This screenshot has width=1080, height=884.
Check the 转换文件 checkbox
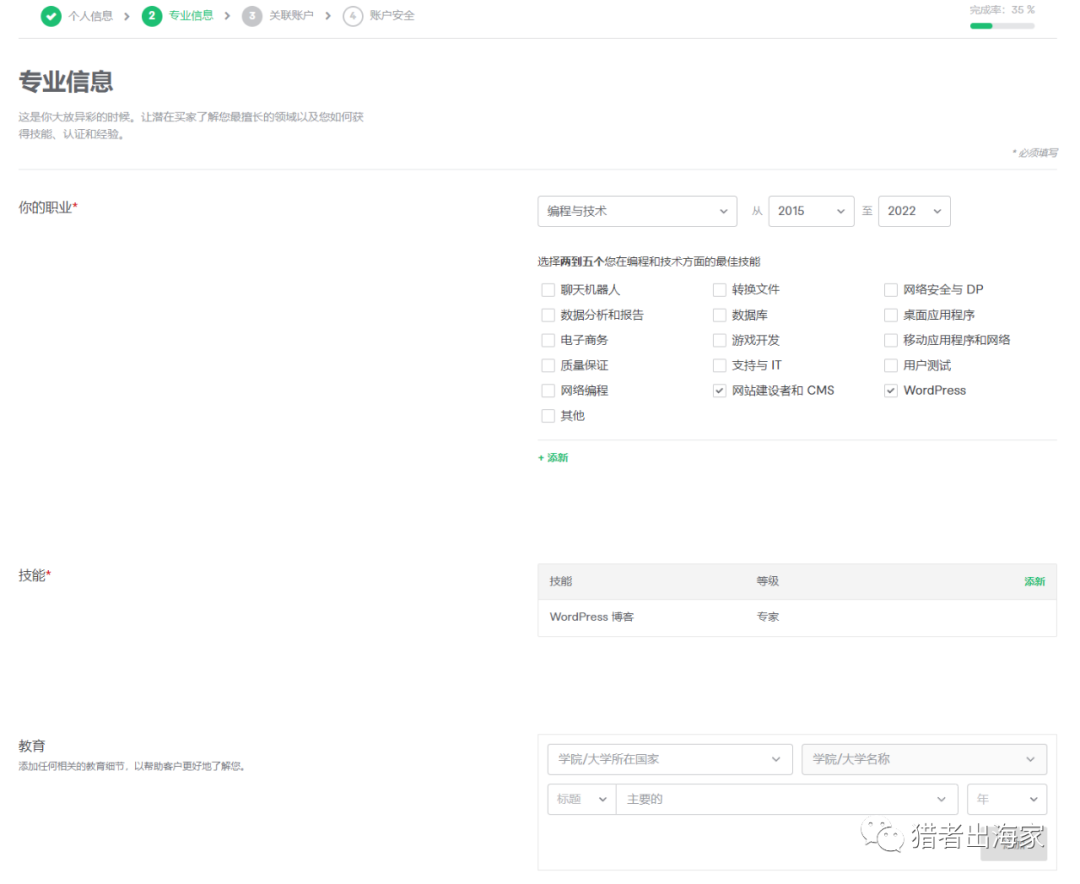[720, 290]
